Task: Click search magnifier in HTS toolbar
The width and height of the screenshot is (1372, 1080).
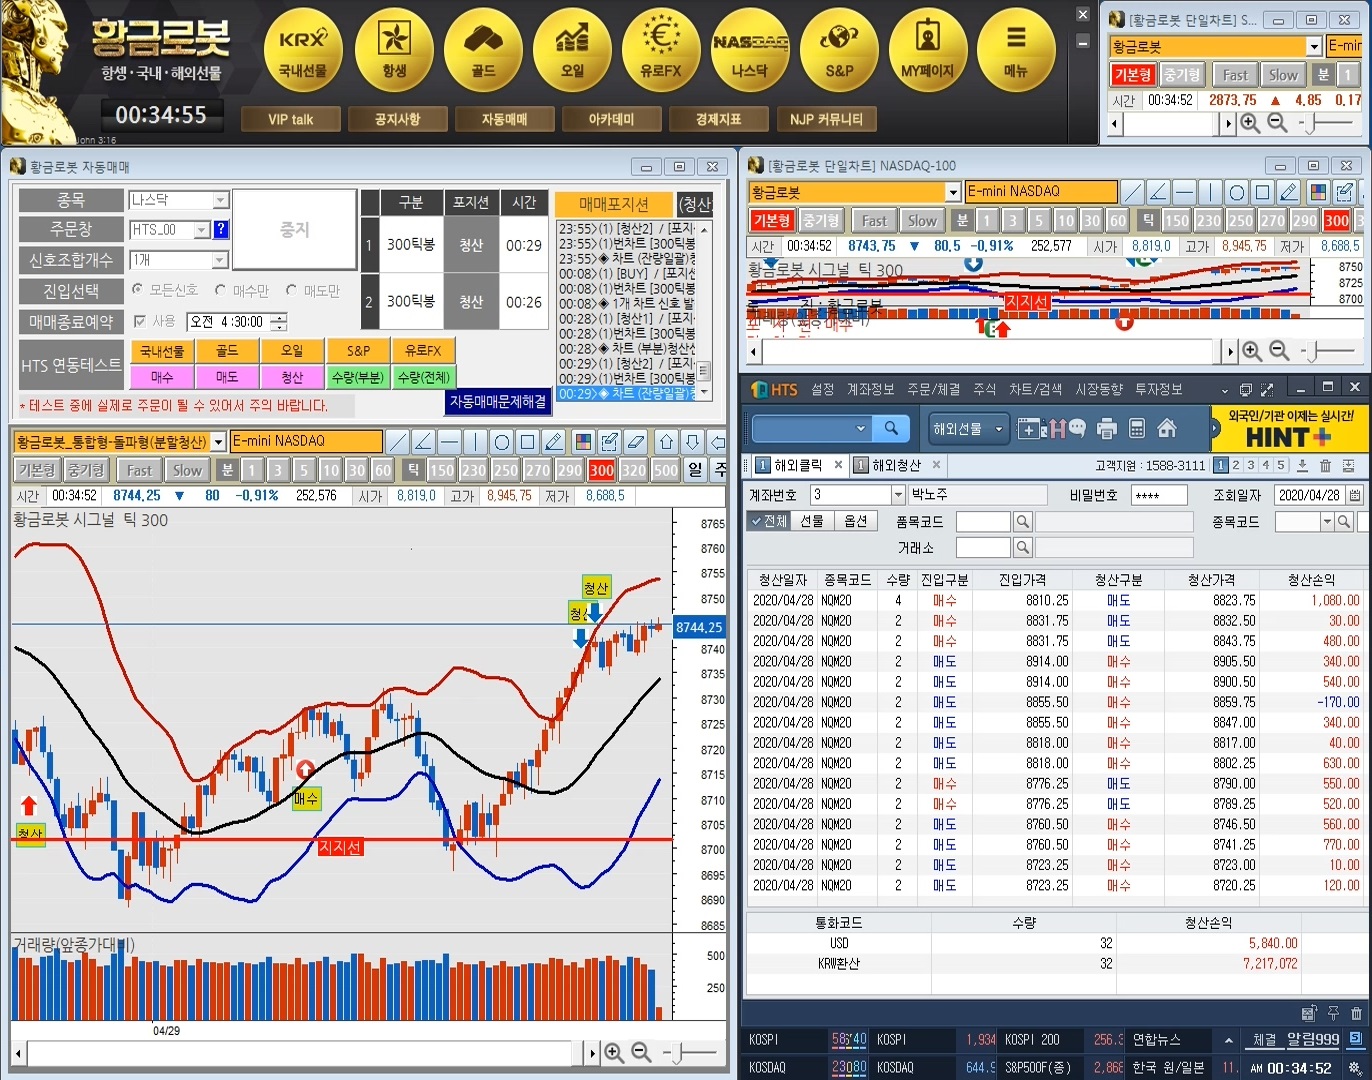Action: (890, 428)
